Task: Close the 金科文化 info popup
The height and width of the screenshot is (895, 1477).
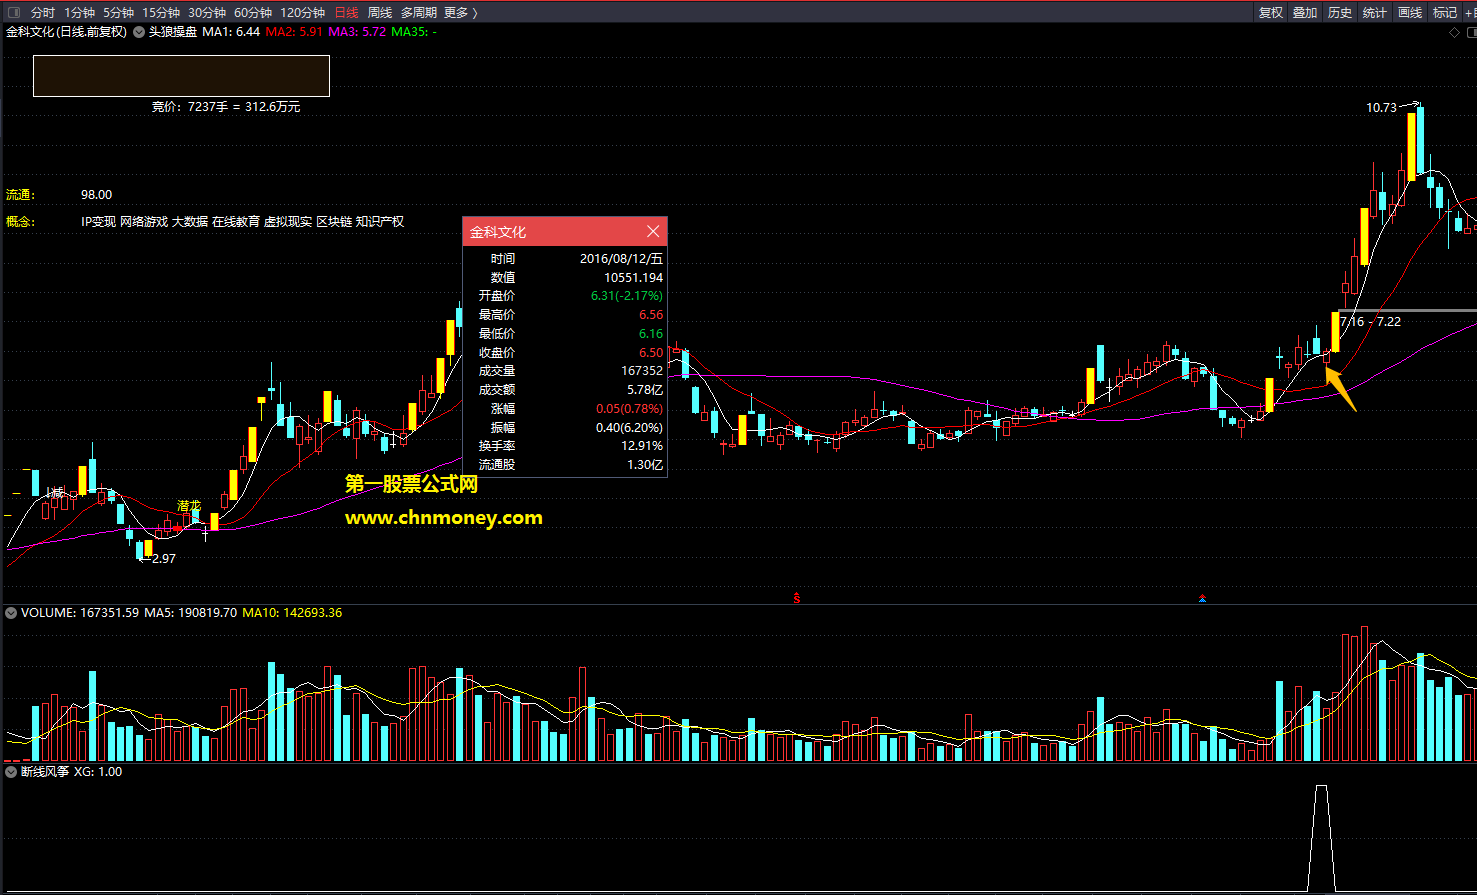Action: tap(653, 231)
